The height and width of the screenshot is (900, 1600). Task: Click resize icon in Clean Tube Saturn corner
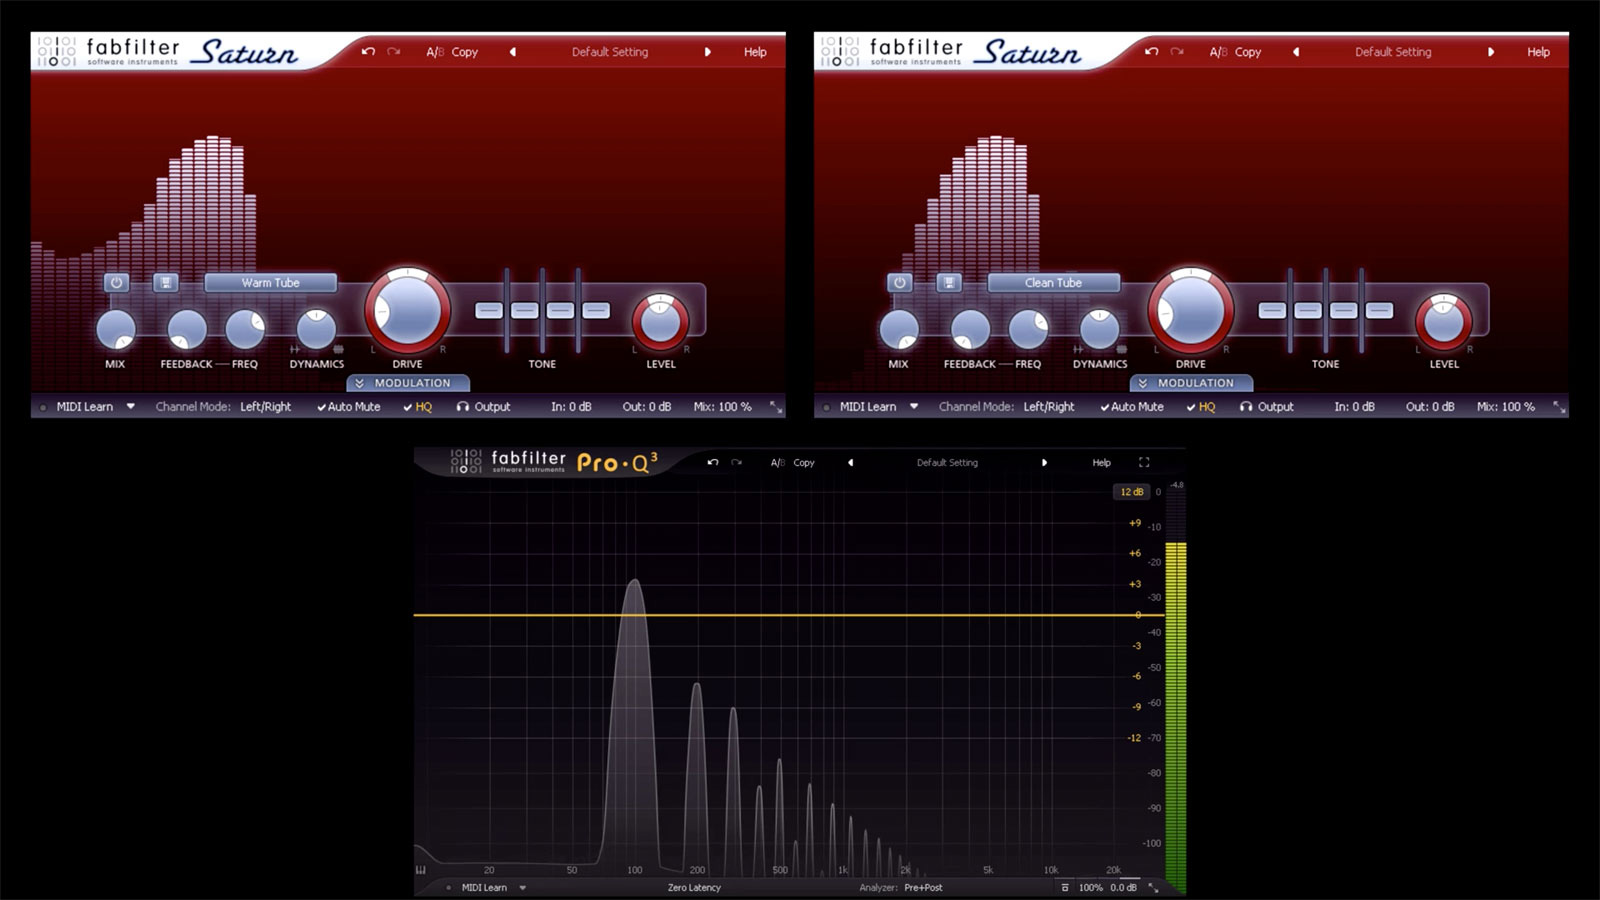coord(1558,407)
